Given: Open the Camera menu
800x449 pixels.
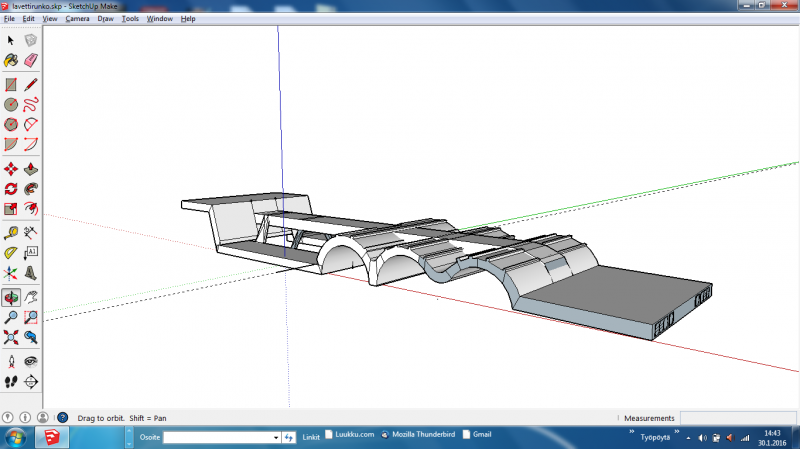Looking at the screenshot, I should [x=77, y=19].
